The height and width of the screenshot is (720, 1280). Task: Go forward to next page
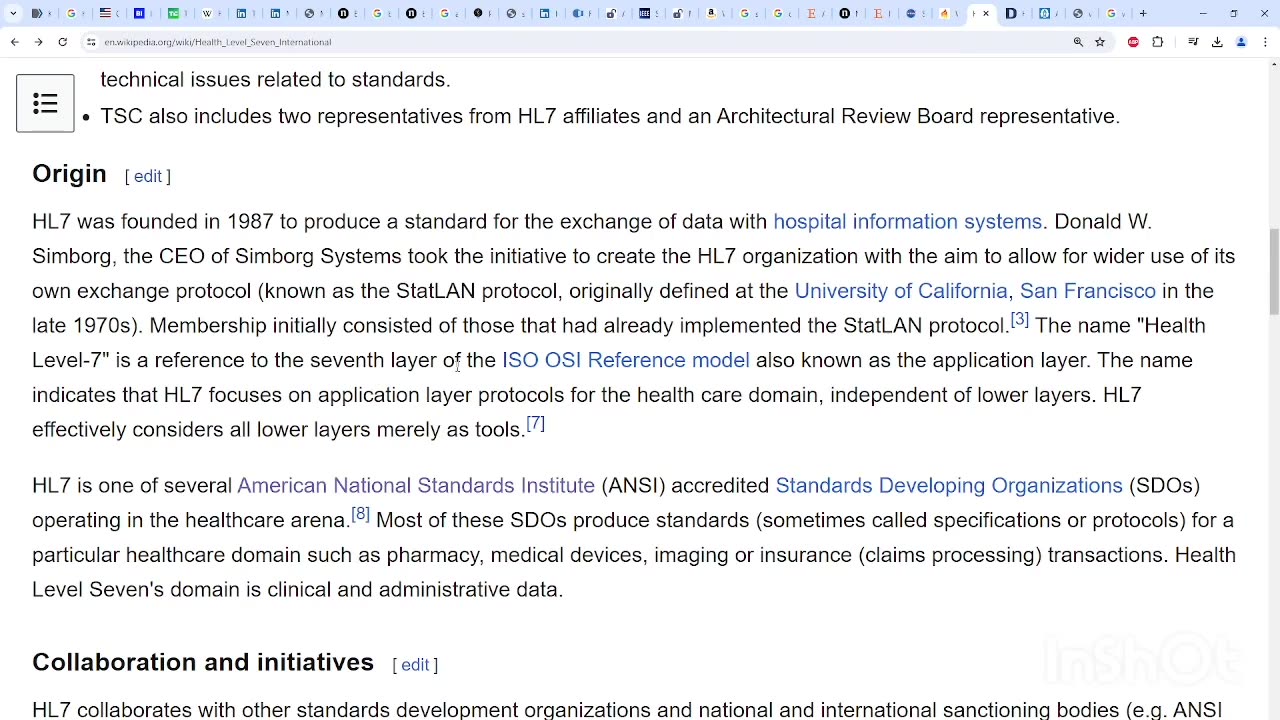pyautogui.click(x=38, y=42)
